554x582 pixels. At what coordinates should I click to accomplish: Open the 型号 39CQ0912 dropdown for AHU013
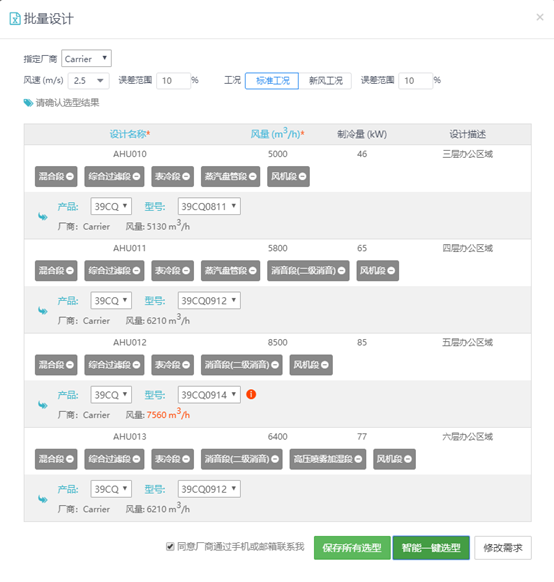coord(209,489)
